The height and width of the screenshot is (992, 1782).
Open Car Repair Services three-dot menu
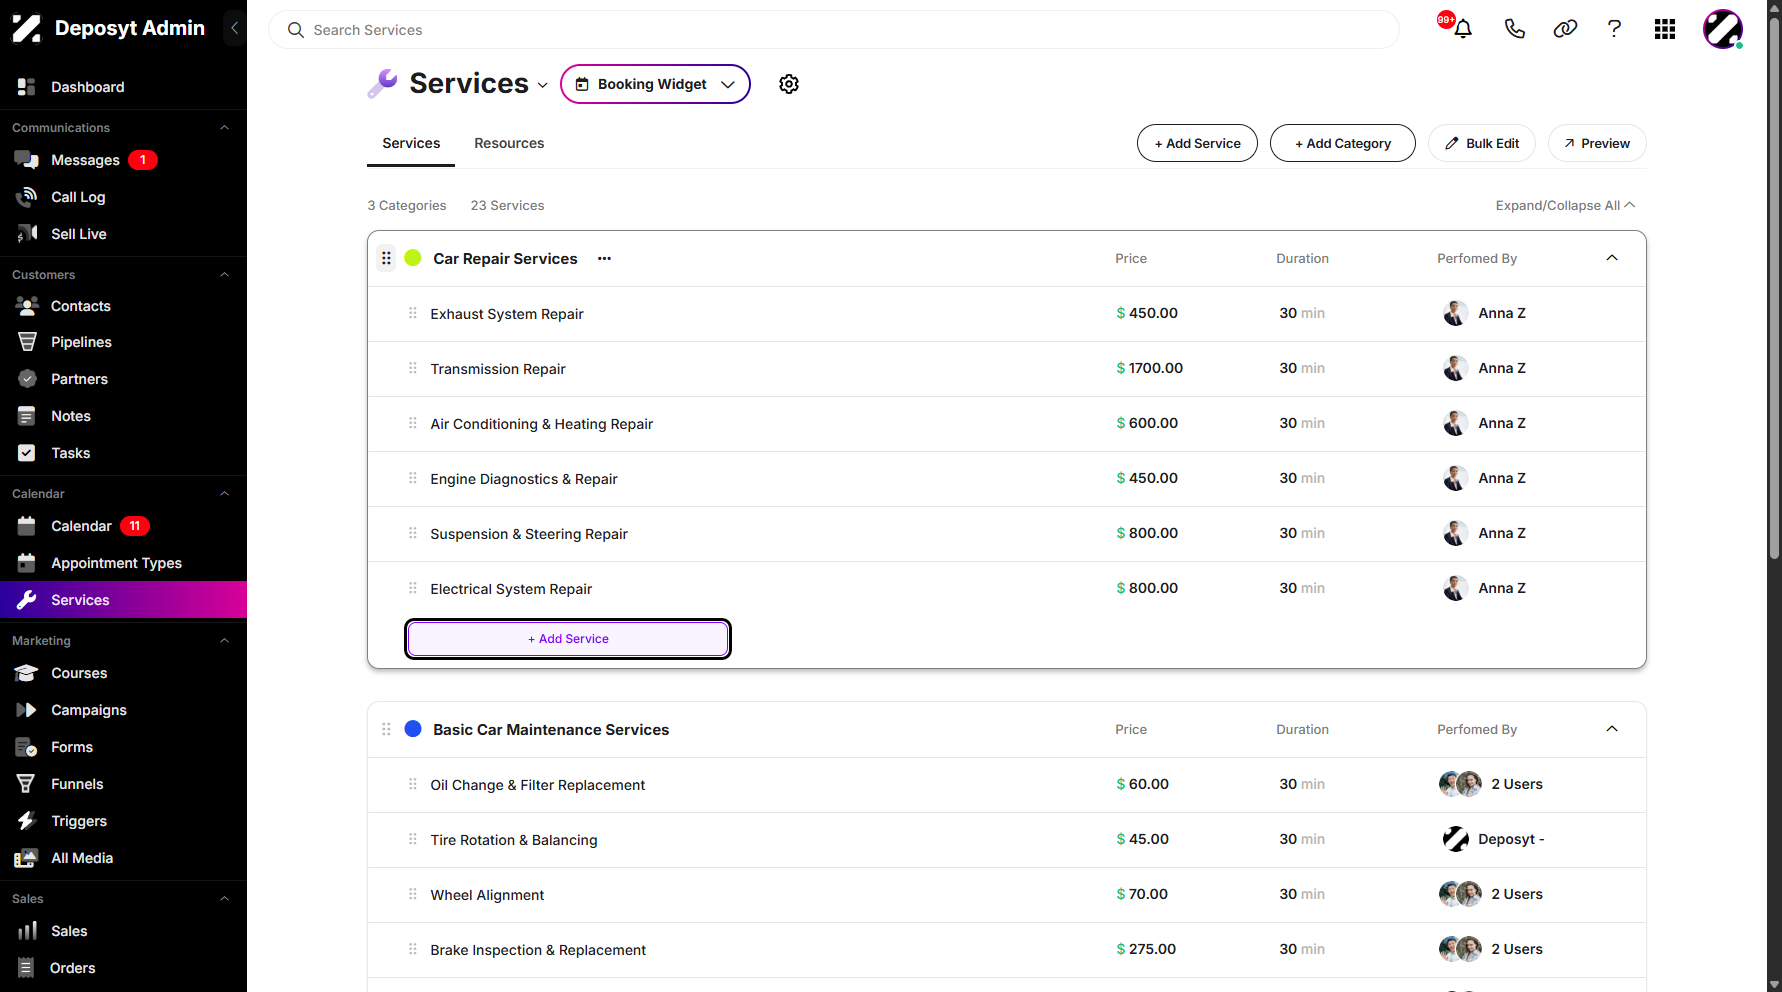tap(604, 258)
